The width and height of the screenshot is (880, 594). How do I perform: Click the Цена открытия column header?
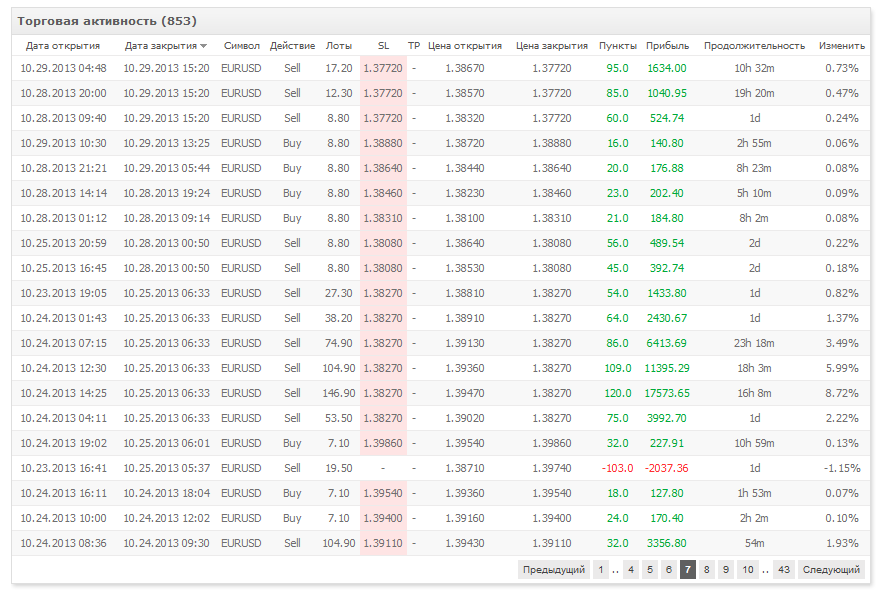coord(464,46)
